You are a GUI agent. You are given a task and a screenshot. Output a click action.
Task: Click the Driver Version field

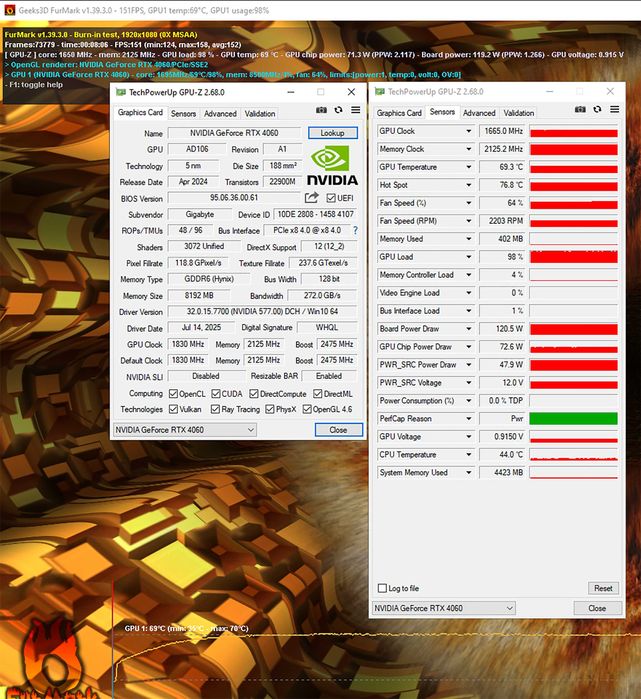(x=262, y=312)
